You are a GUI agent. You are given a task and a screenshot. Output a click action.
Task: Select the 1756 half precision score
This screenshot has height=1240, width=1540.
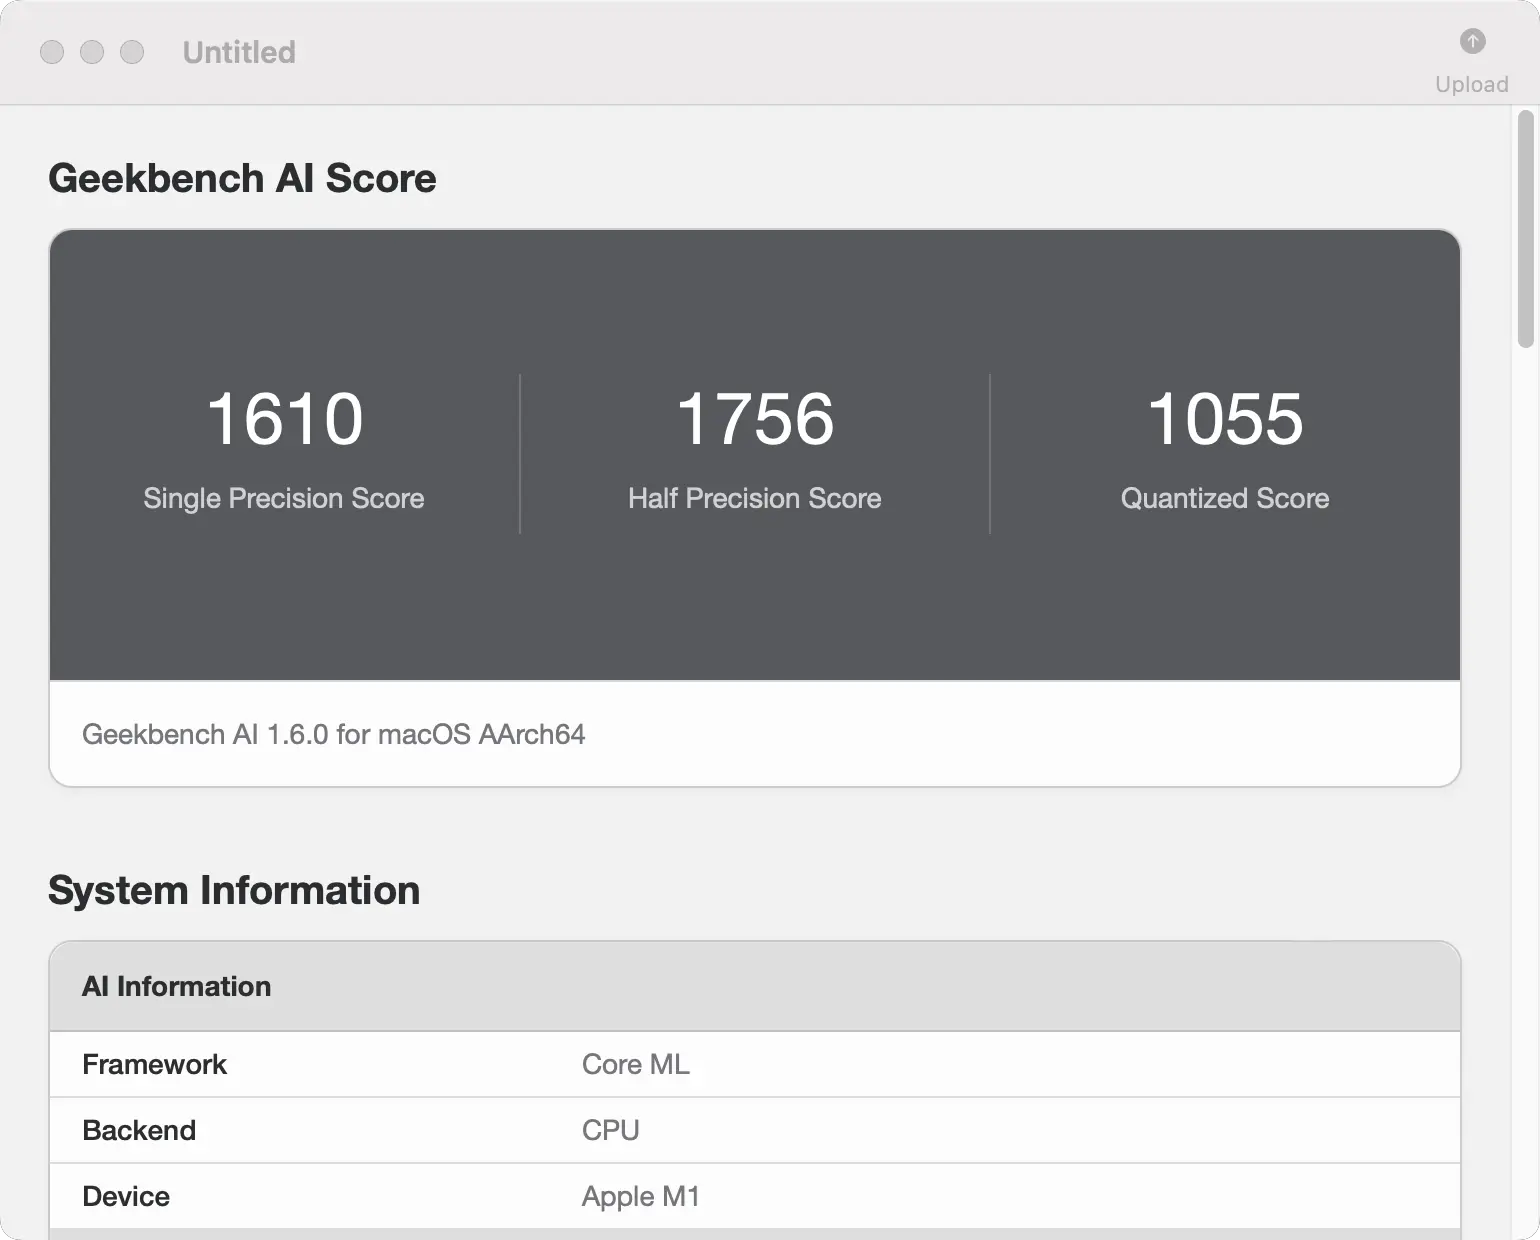click(754, 418)
